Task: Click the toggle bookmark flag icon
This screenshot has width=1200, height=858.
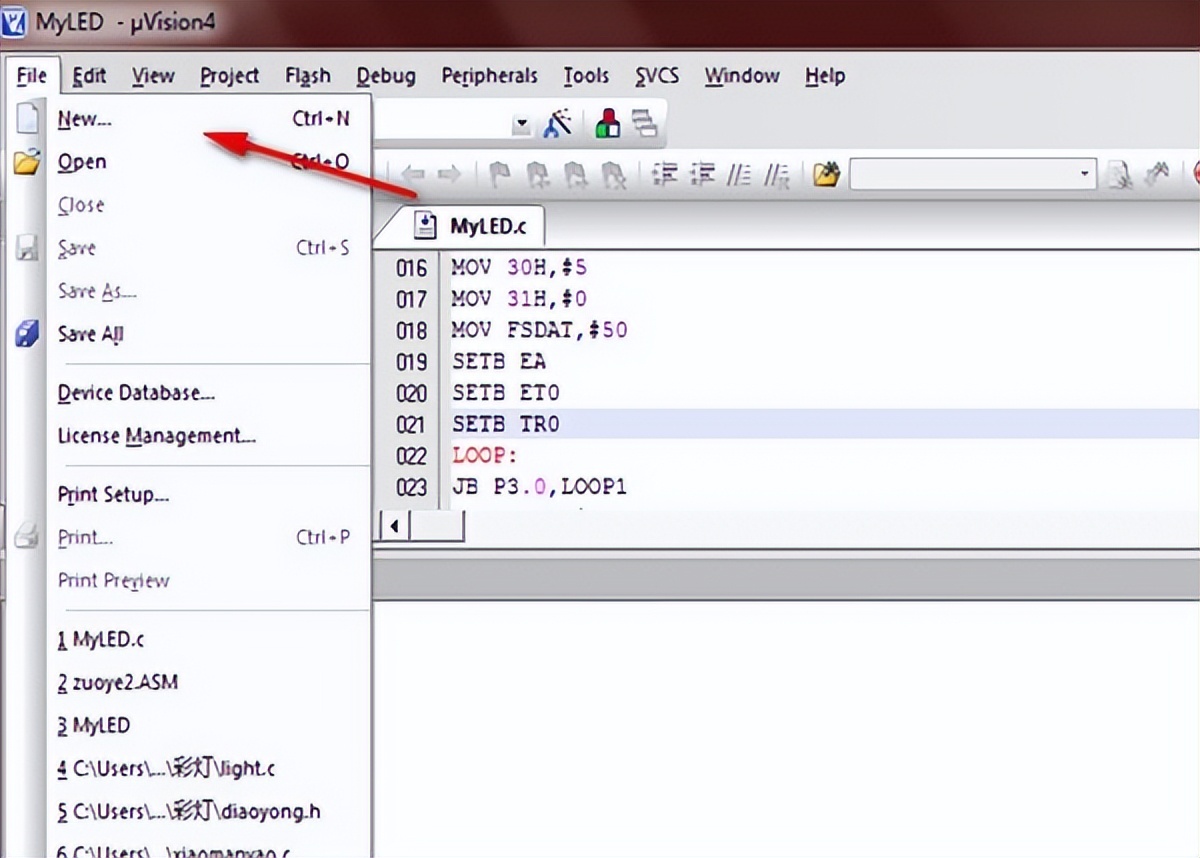Action: tap(499, 175)
